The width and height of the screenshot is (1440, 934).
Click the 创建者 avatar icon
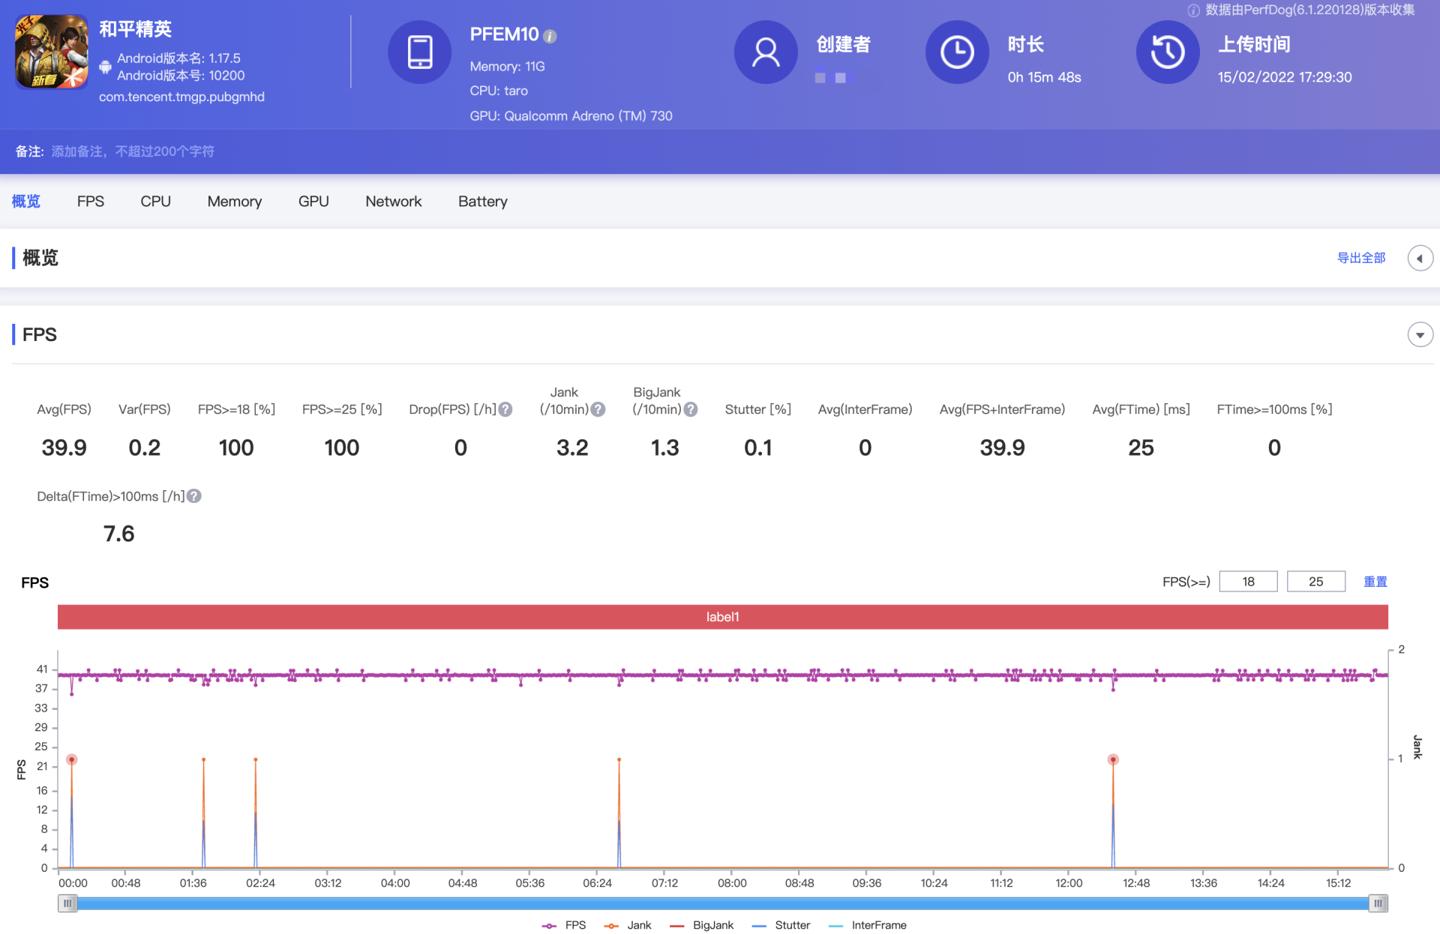coord(765,52)
